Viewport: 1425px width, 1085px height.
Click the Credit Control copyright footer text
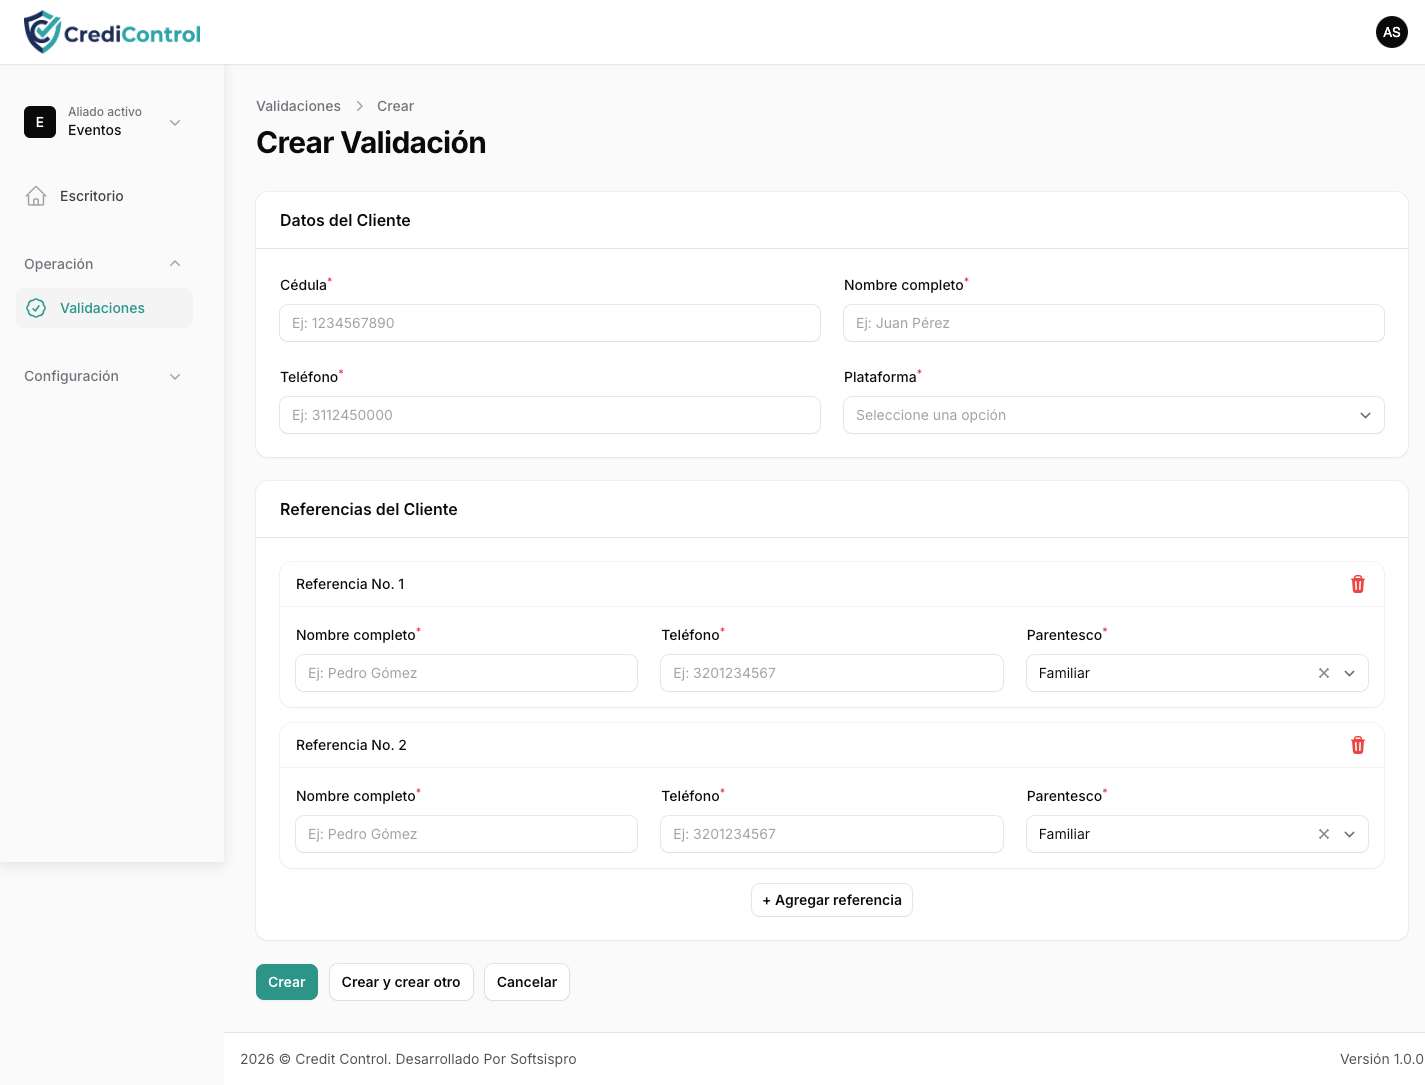click(x=408, y=1059)
